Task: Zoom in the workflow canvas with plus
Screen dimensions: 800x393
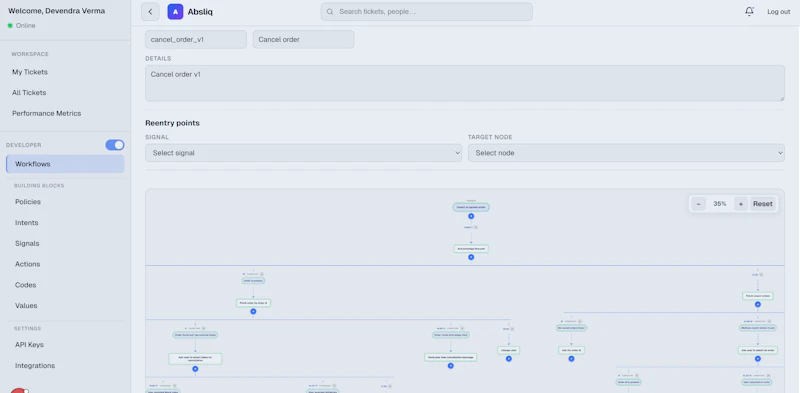Action: (741, 204)
